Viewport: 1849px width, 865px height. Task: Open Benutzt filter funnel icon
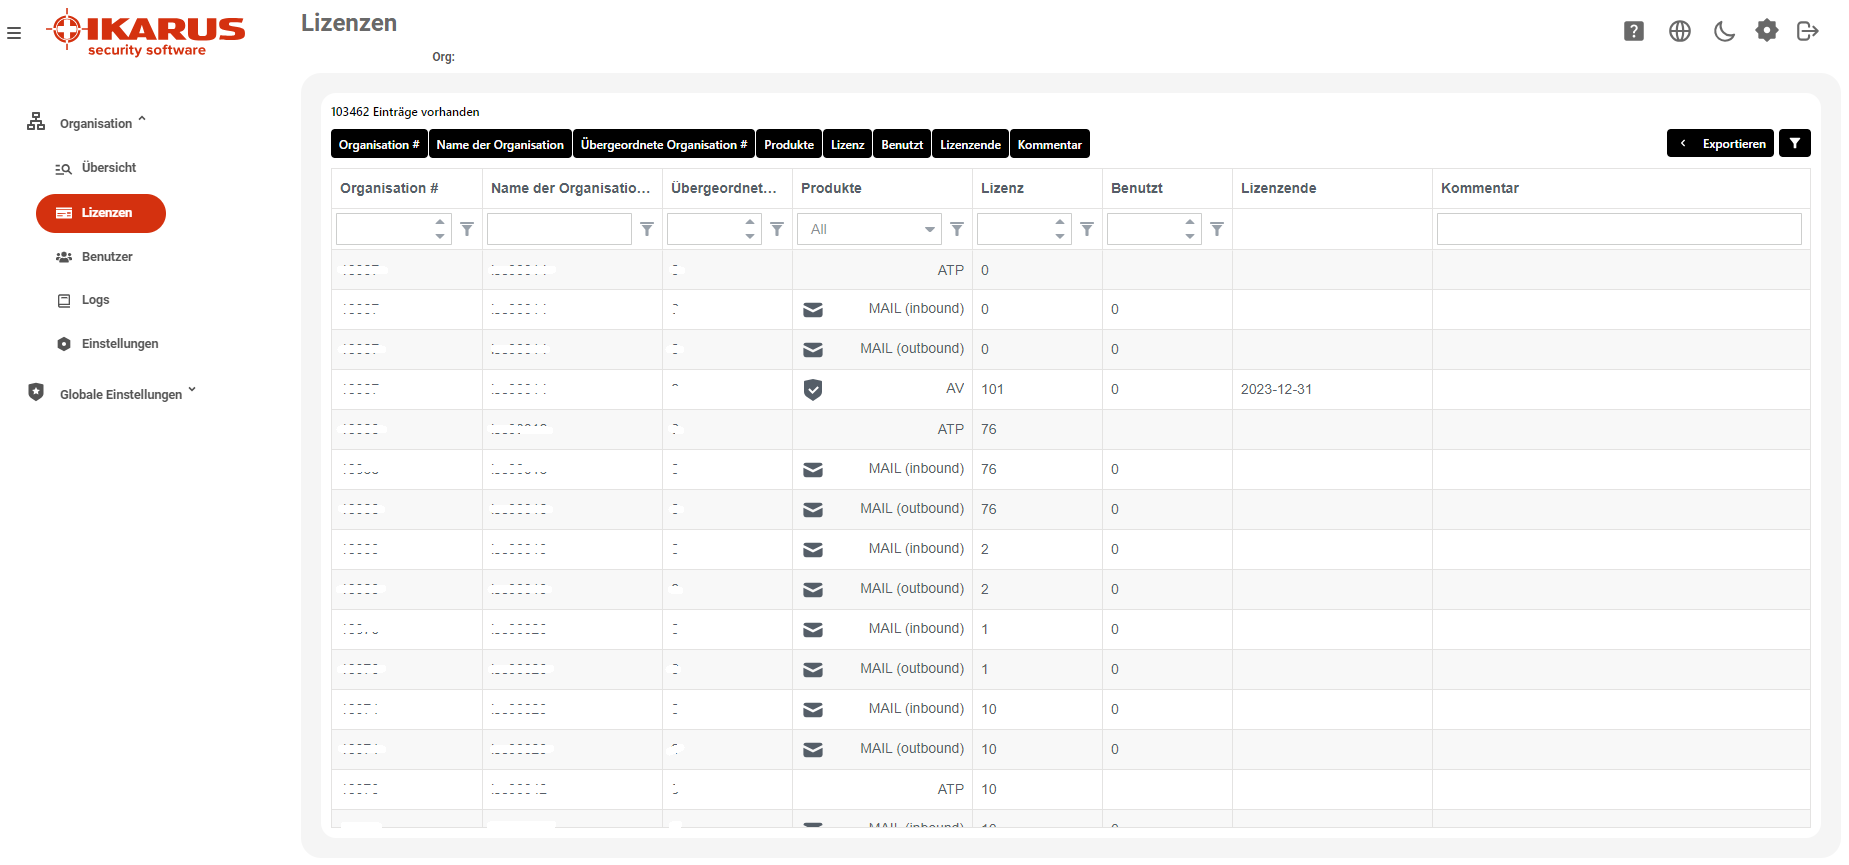click(1217, 229)
